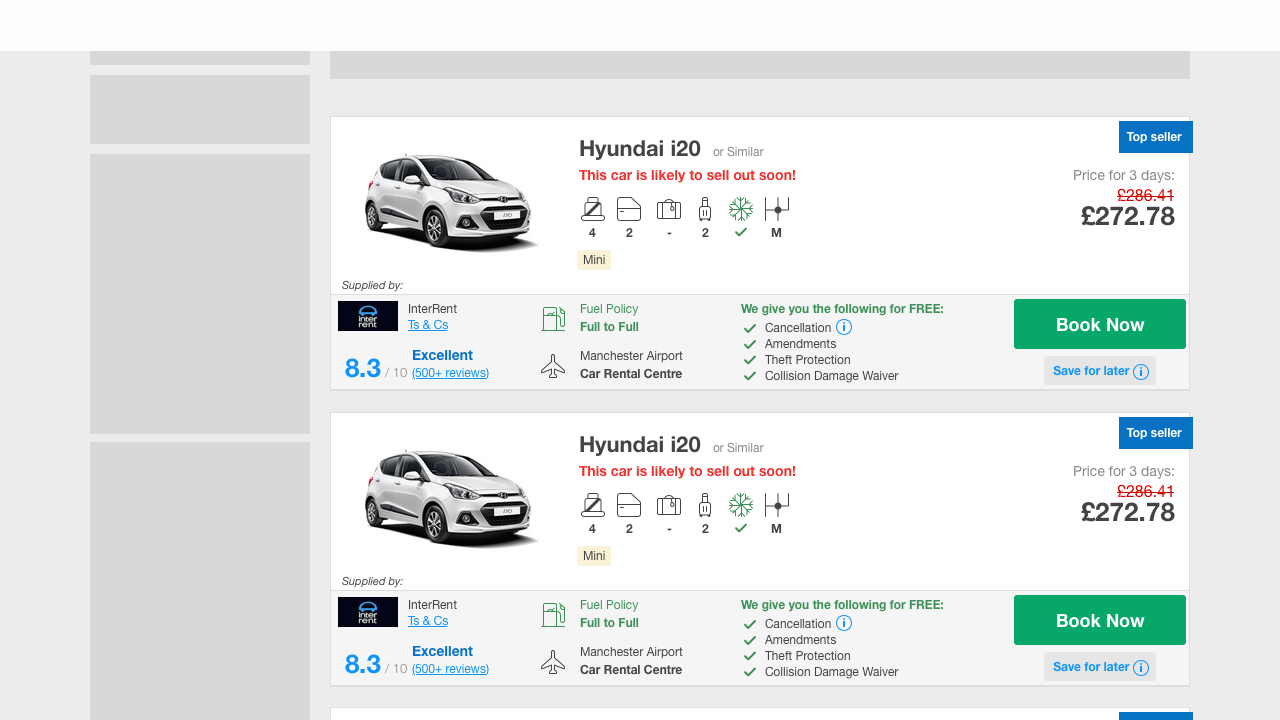Screen dimensions: 1280x720
Task: Click InterRent logo in first listing
Action: (368, 316)
